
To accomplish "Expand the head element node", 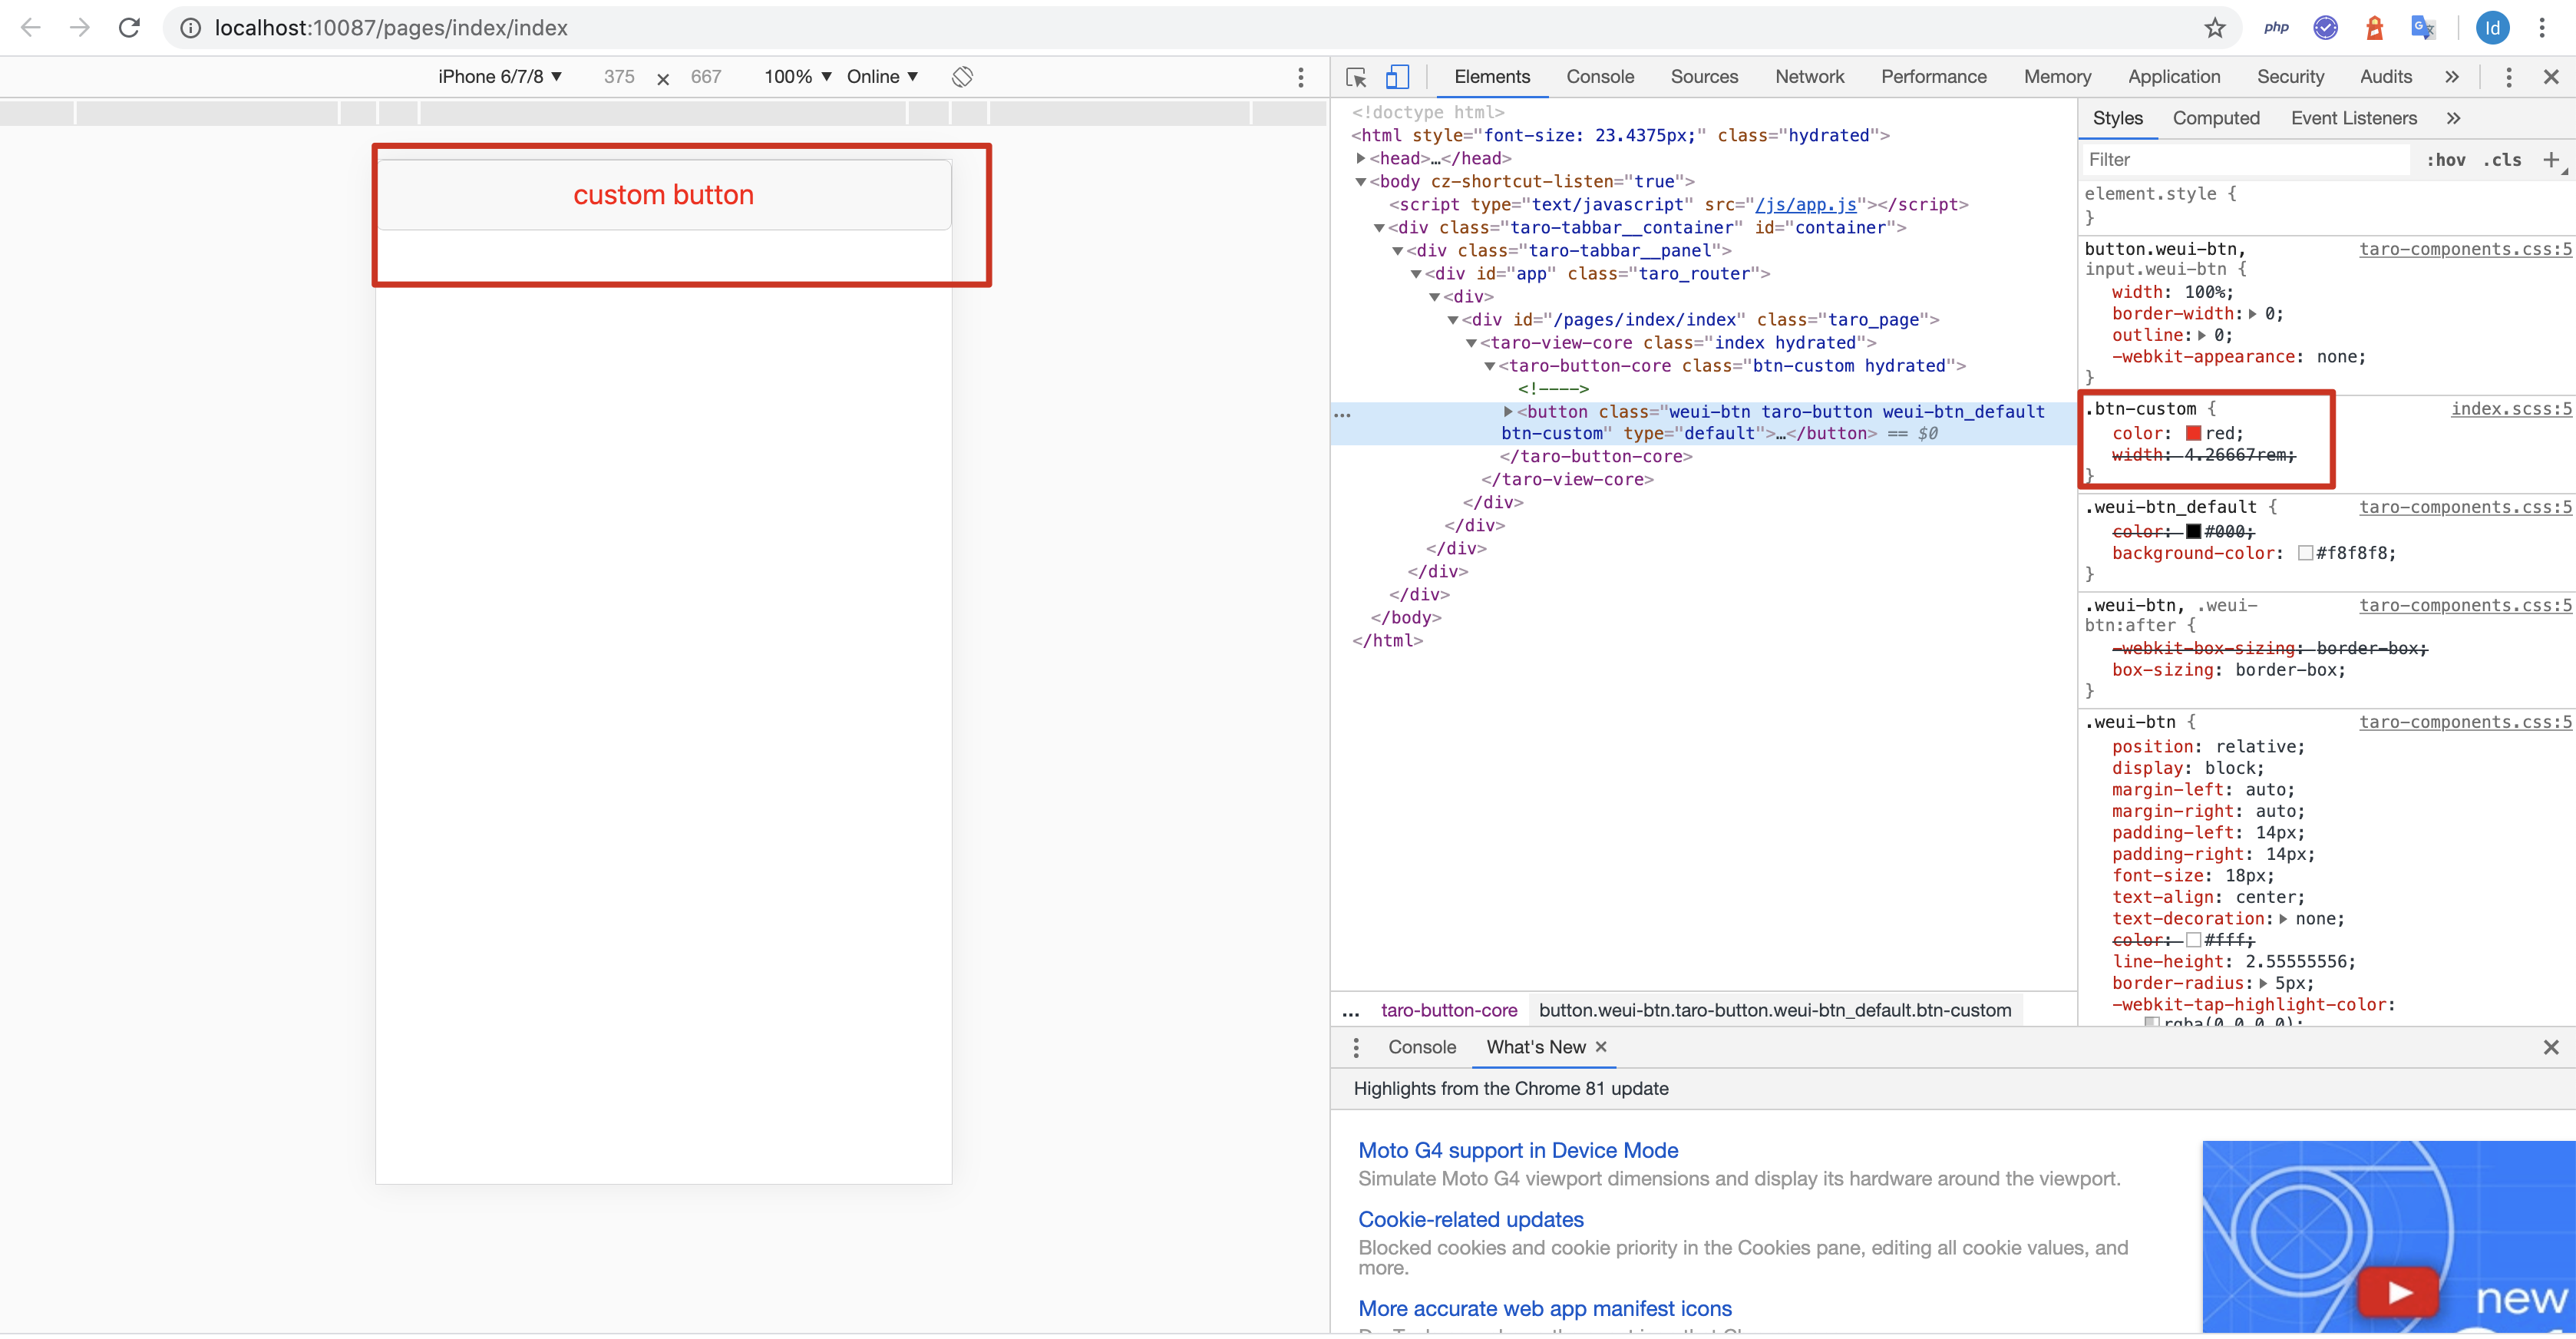I will 1361,158.
